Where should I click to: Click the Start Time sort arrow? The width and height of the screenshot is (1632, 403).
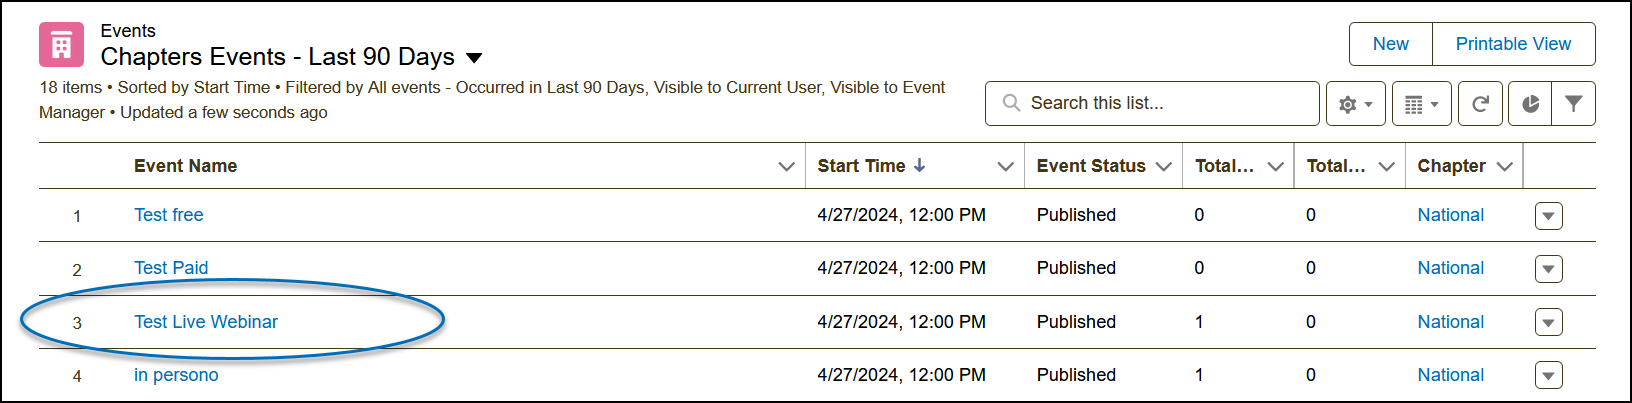pos(920,166)
